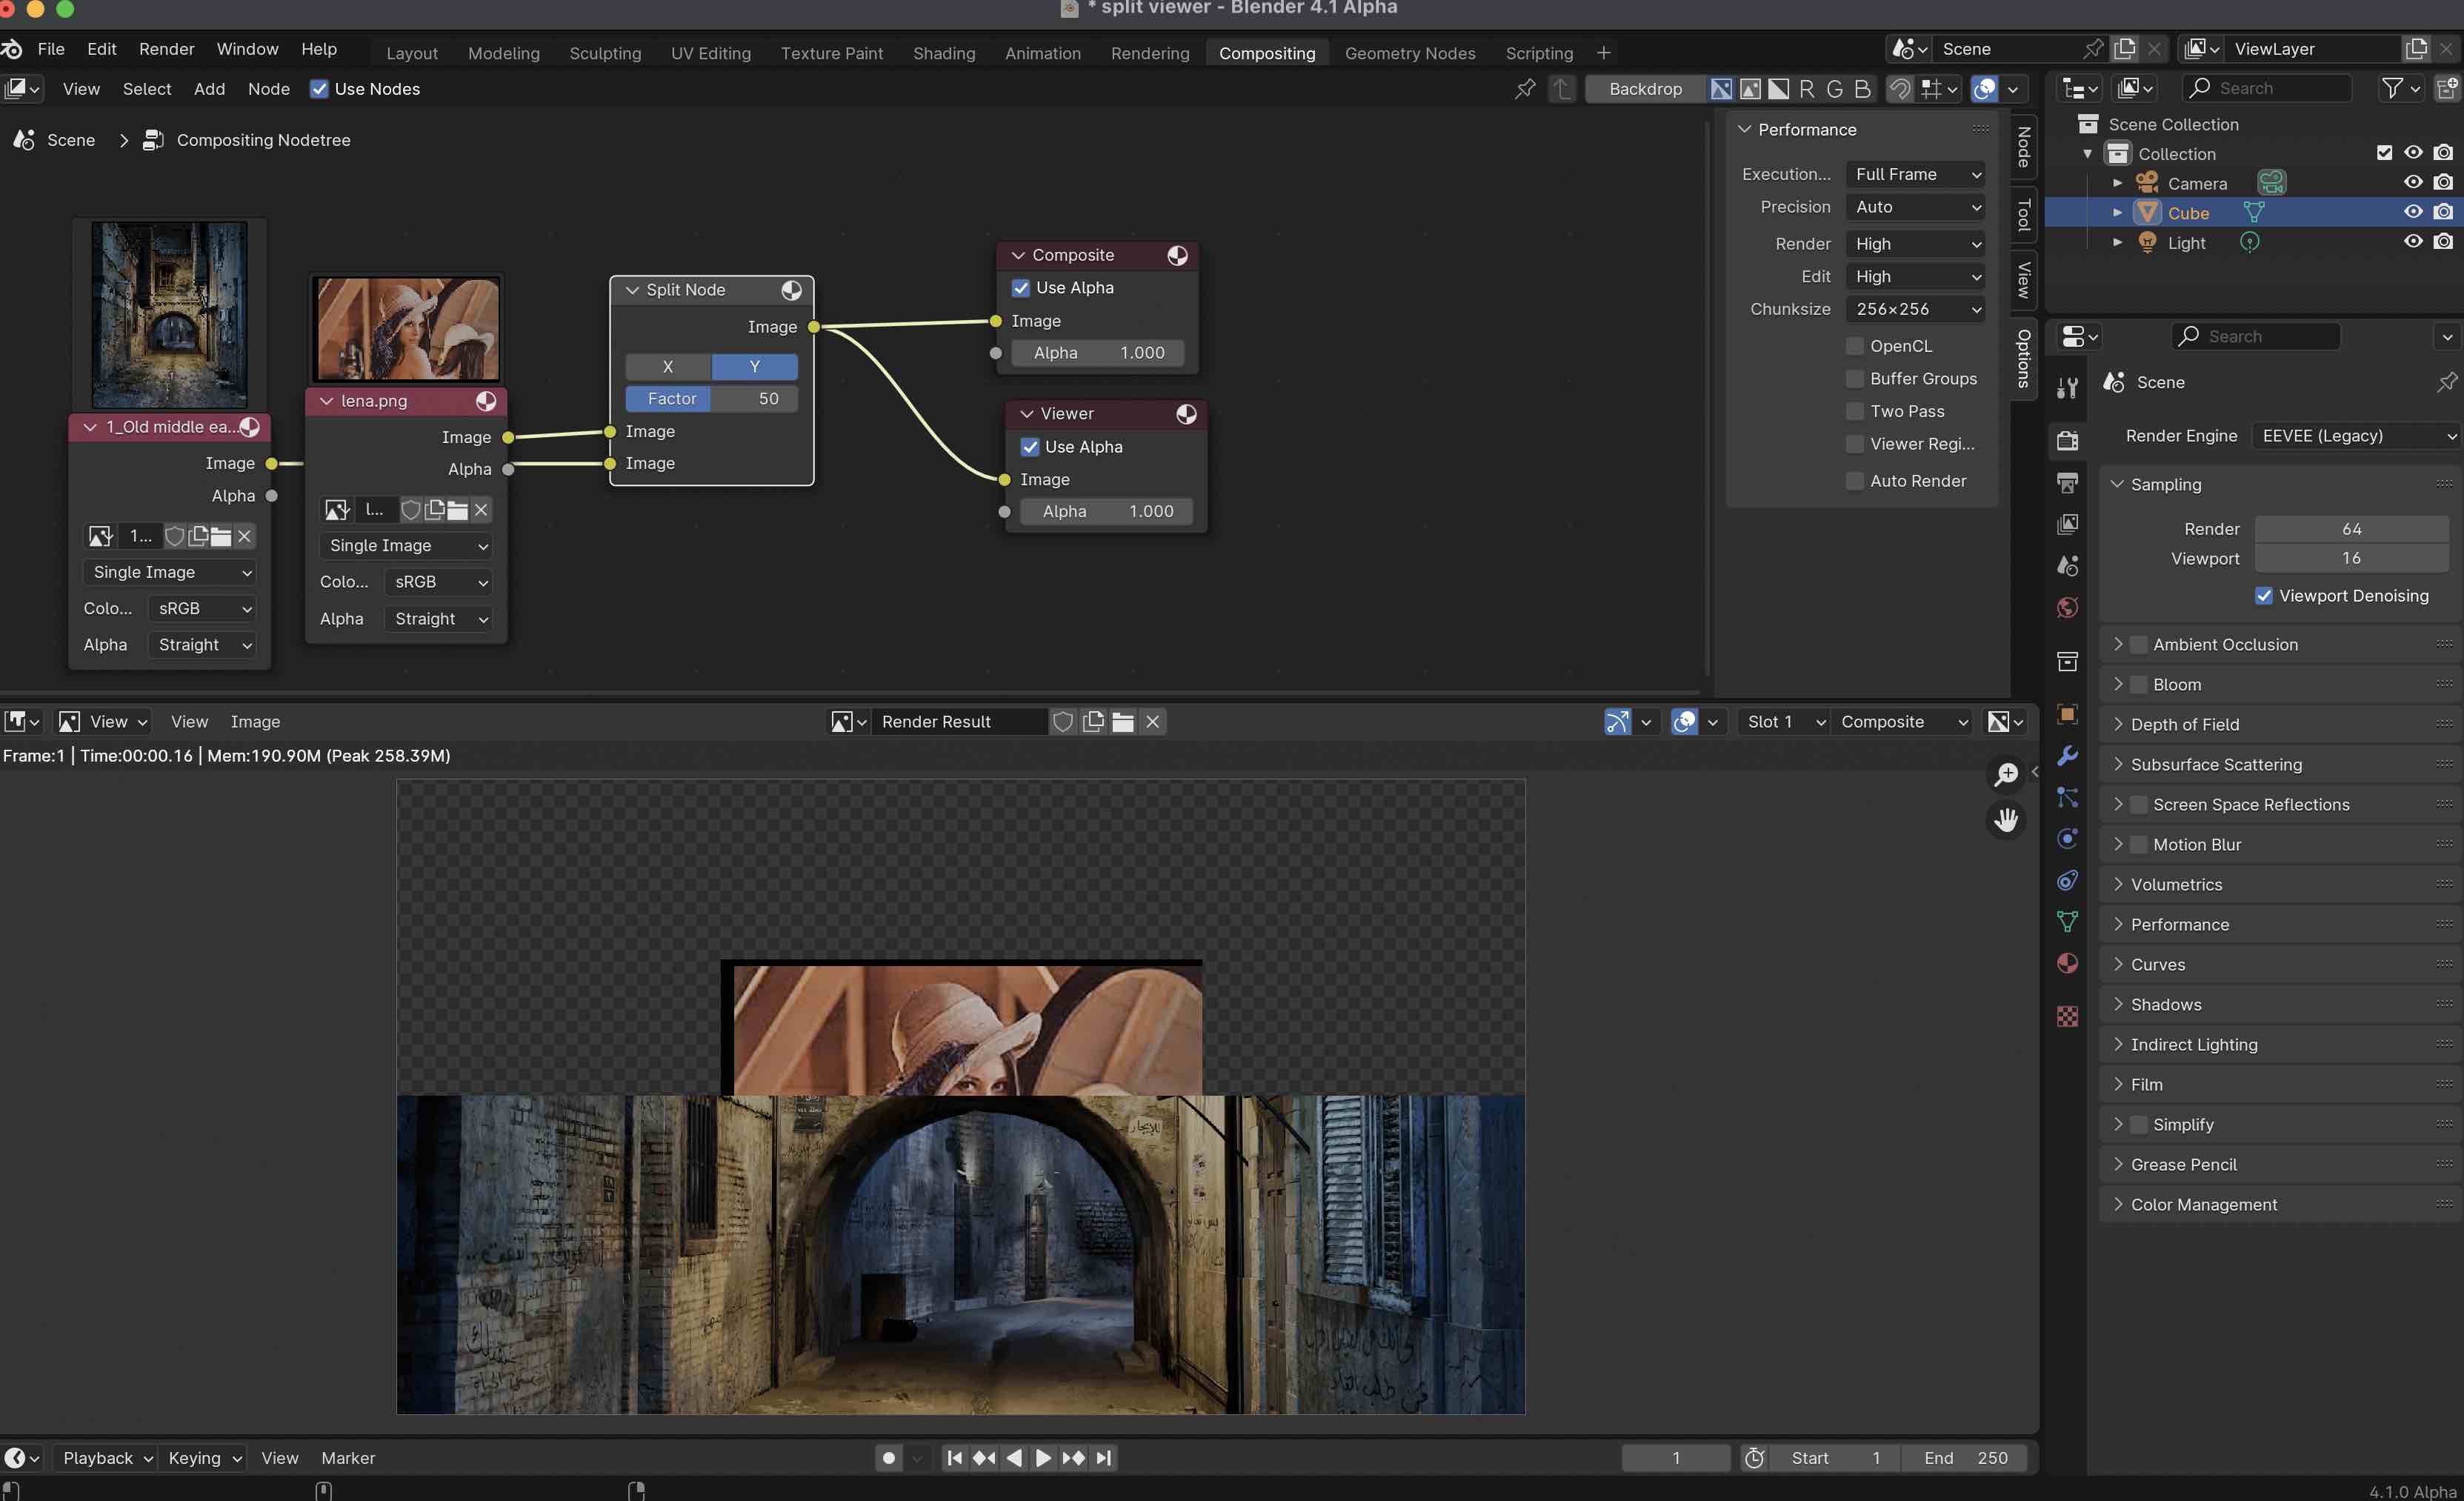Enable the OpenCL checkbox
2464x1501 pixels.
point(1856,346)
